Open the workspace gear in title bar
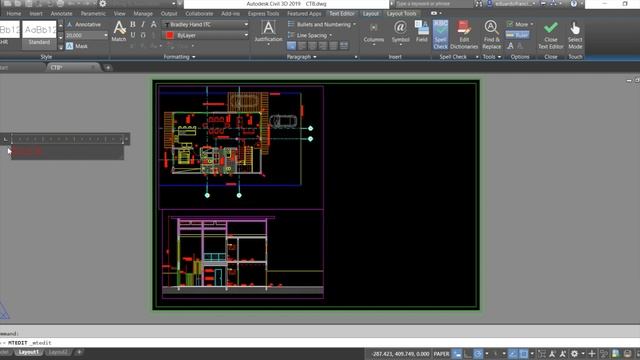Image resolution: width=640 pixels, height=360 pixels. coord(102,4)
